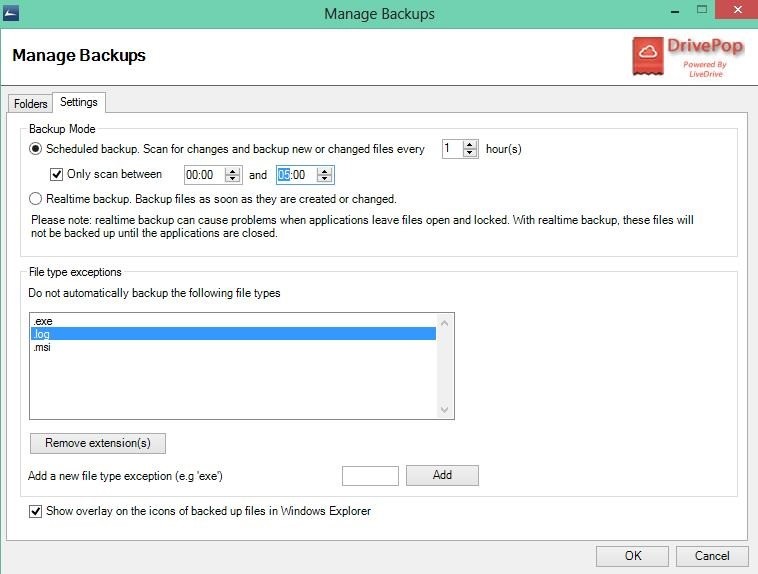758x574 pixels.
Task: Increase the 00:00 start time
Action: pos(233,171)
